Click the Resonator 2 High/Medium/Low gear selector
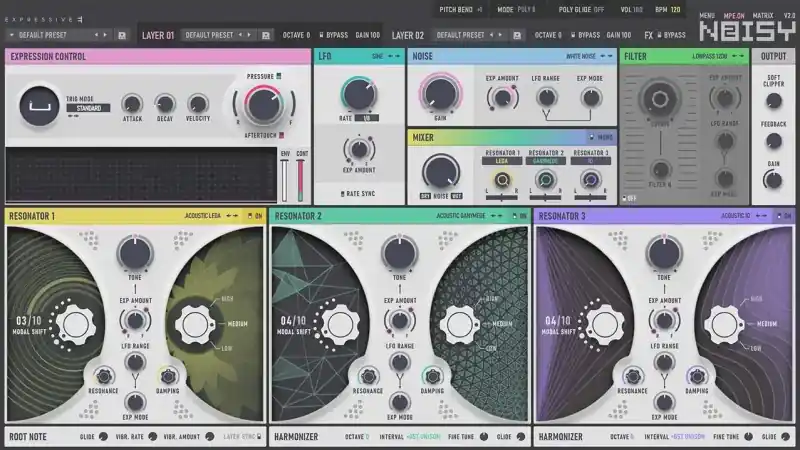The height and width of the screenshot is (450, 800). [460, 324]
